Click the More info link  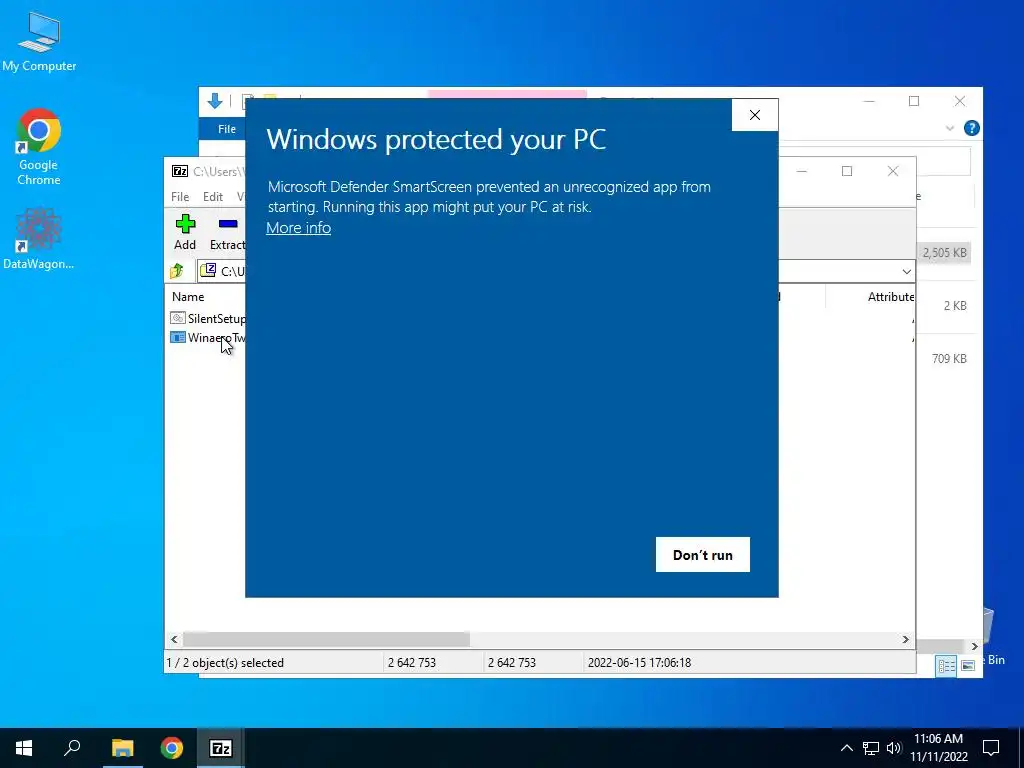coord(298,228)
